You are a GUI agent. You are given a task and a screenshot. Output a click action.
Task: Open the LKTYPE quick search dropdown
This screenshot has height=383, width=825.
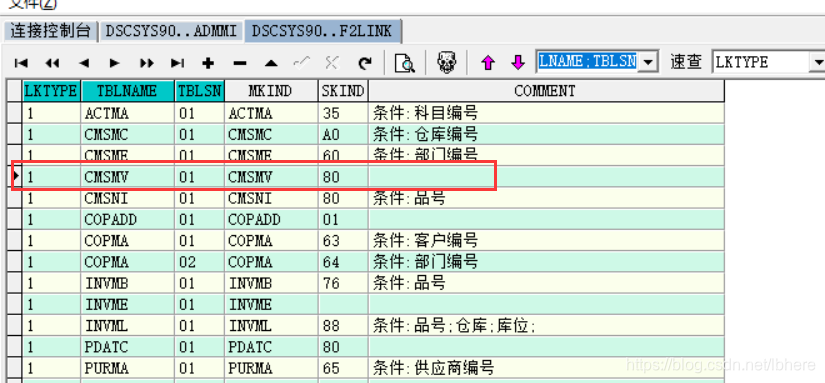(x=819, y=63)
